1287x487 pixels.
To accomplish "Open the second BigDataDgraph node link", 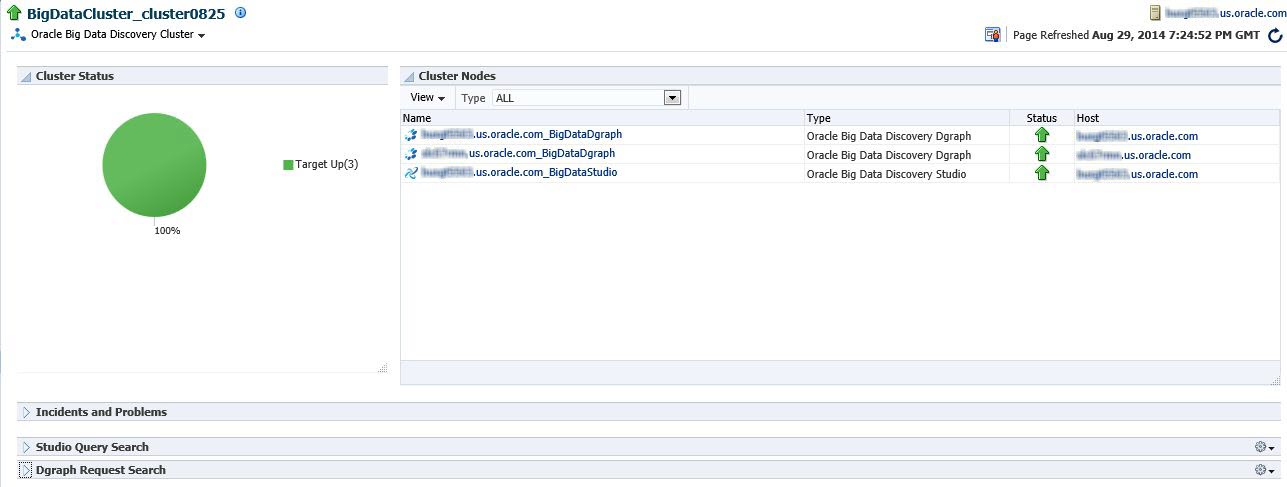I will 518,154.
